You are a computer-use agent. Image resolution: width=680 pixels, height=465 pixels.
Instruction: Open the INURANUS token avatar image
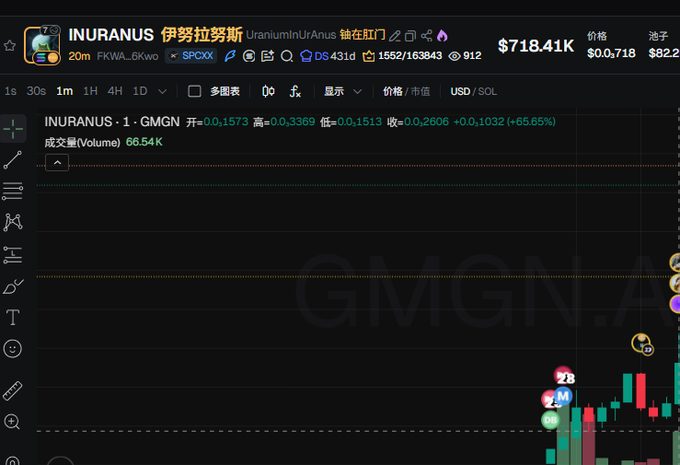[42, 45]
